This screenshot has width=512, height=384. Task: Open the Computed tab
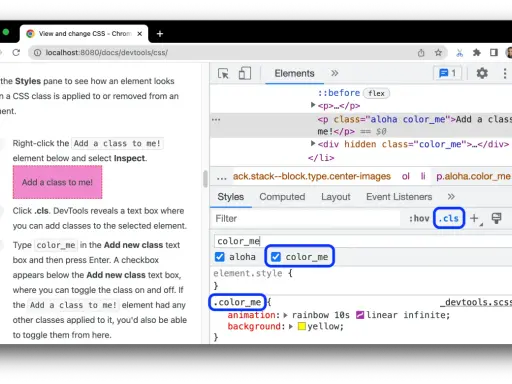pyautogui.click(x=282, y=197)
